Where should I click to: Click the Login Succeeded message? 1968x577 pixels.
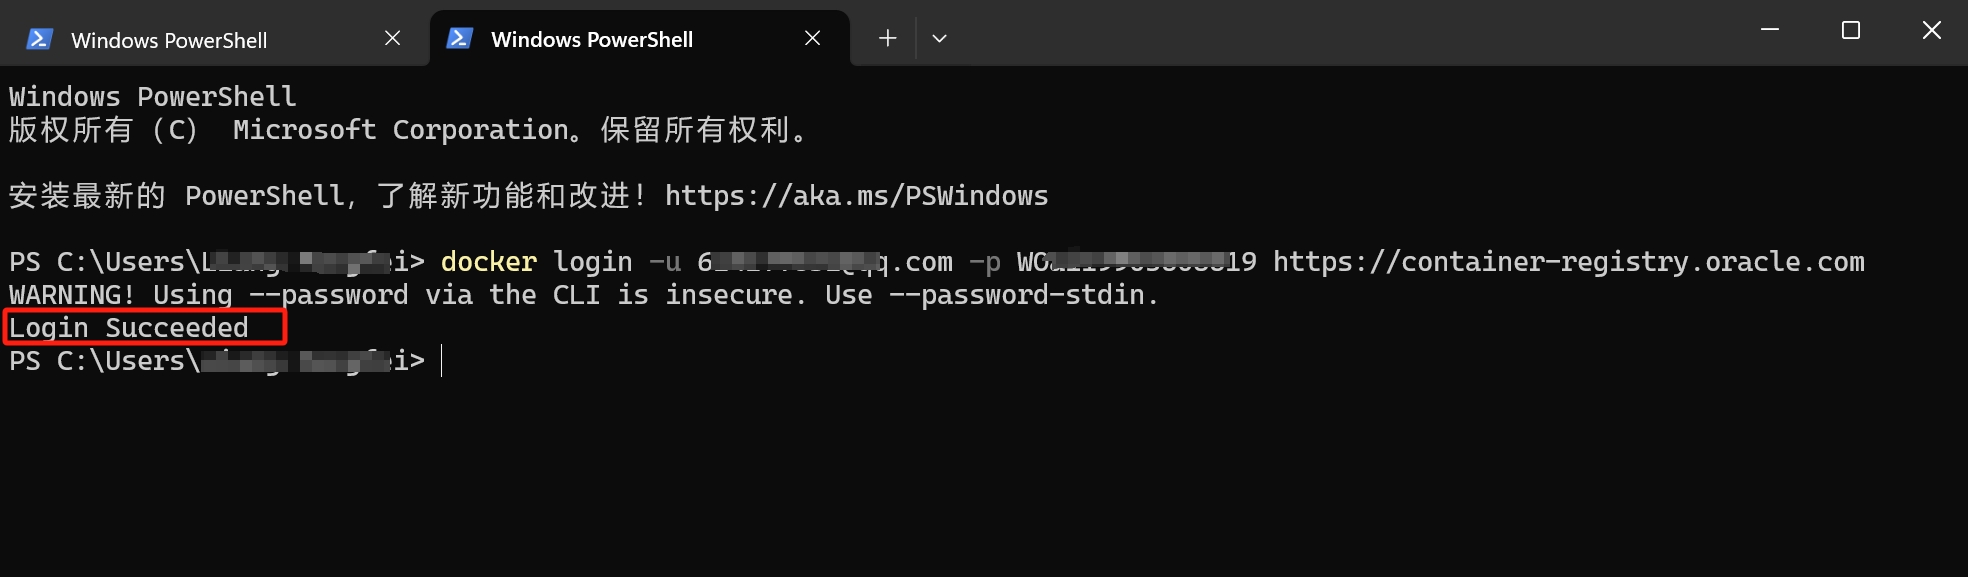(129, 328)
